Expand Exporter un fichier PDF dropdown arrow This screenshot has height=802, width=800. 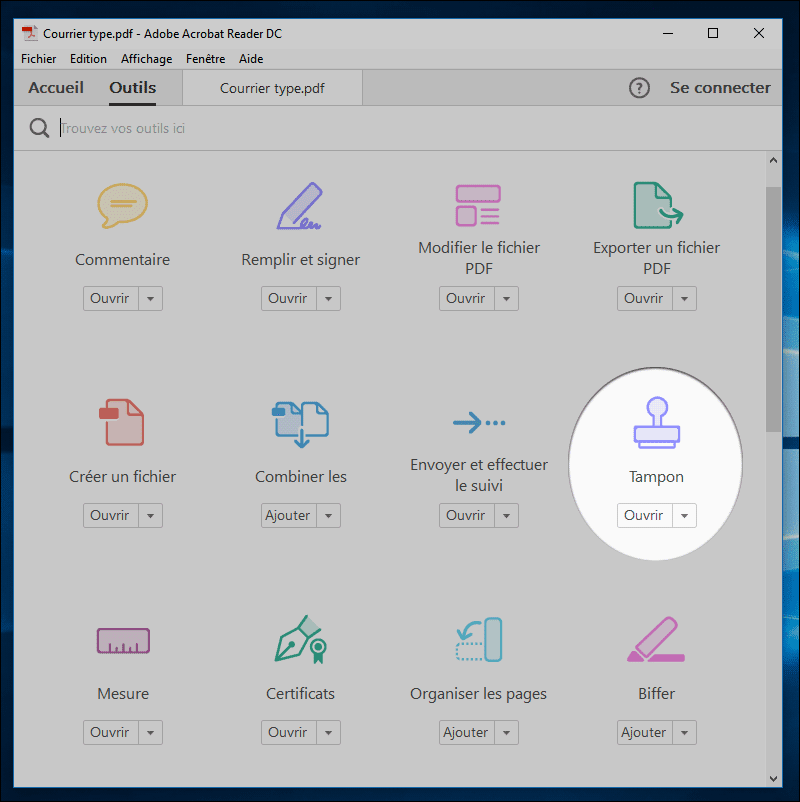click(x=684, y=298)
